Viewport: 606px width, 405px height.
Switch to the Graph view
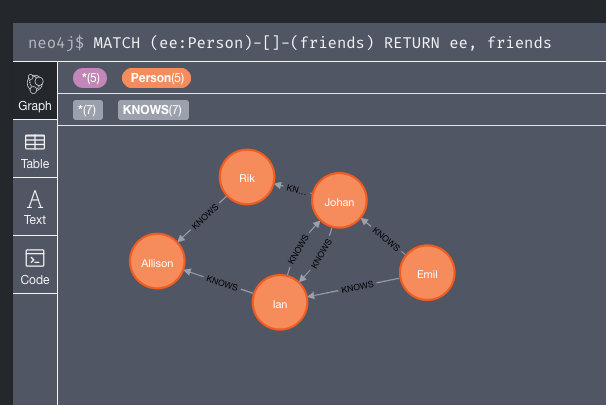tap(35, 91)
